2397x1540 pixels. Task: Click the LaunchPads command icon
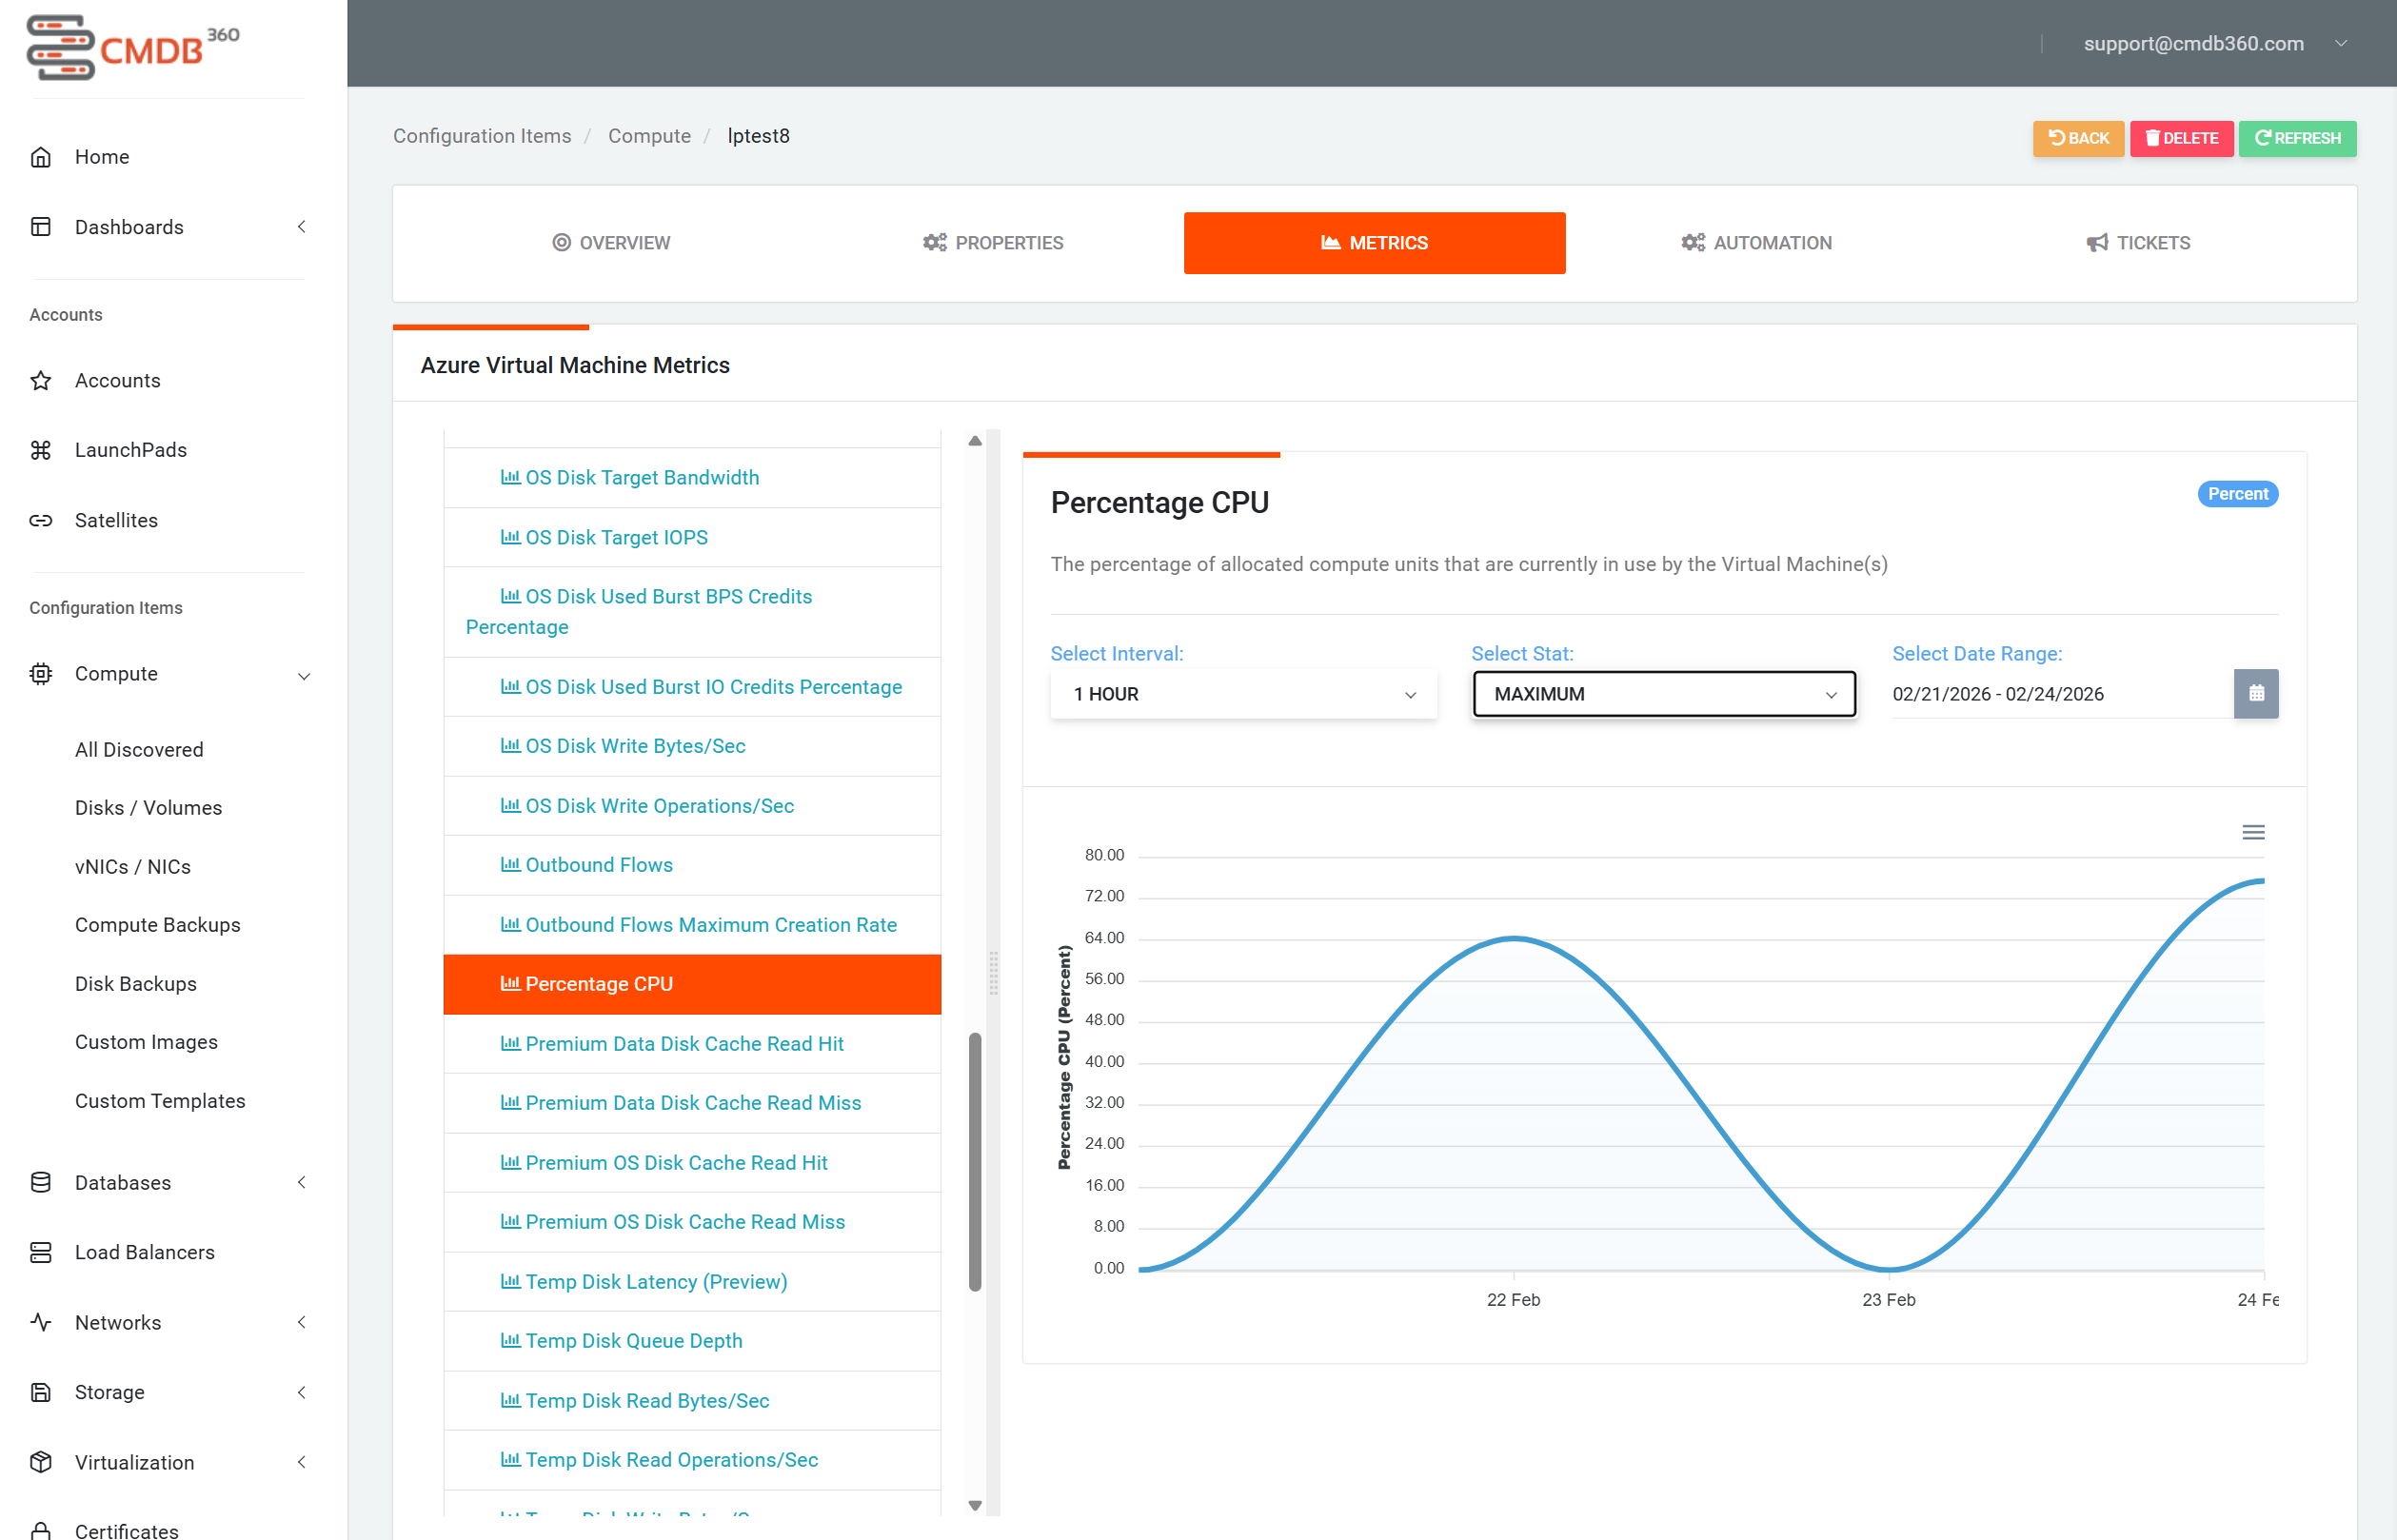[41, 450]
